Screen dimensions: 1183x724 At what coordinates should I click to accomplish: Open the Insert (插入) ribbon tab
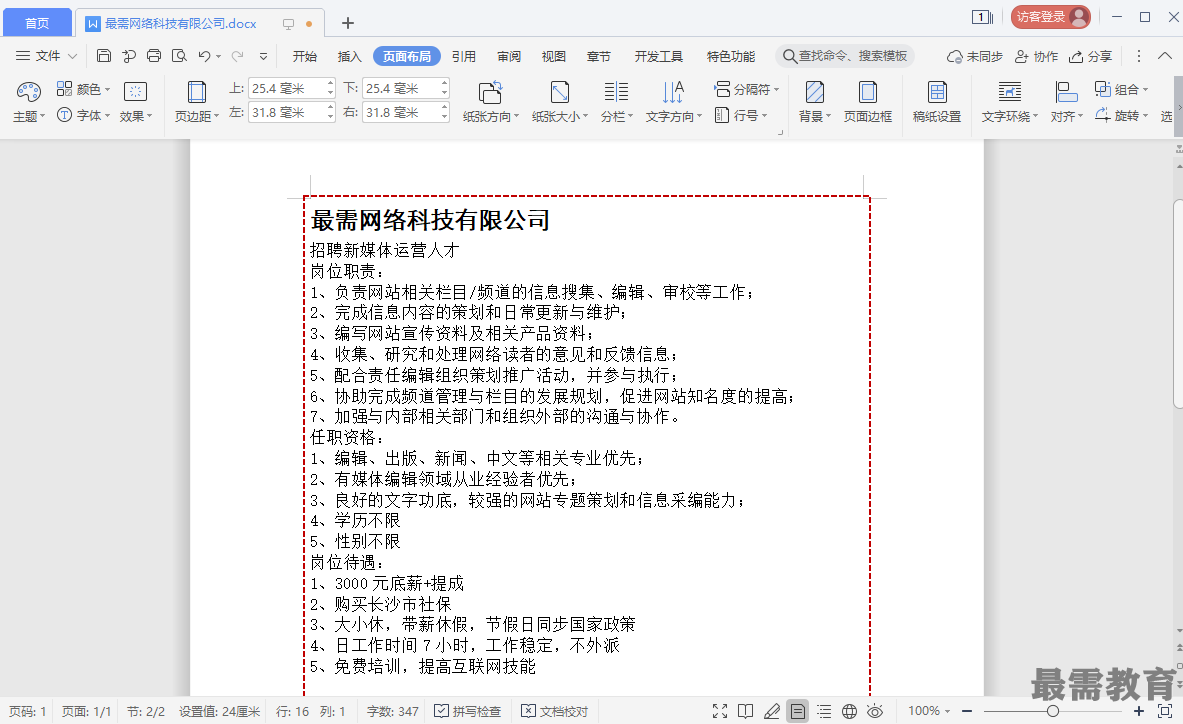(349, 56)
